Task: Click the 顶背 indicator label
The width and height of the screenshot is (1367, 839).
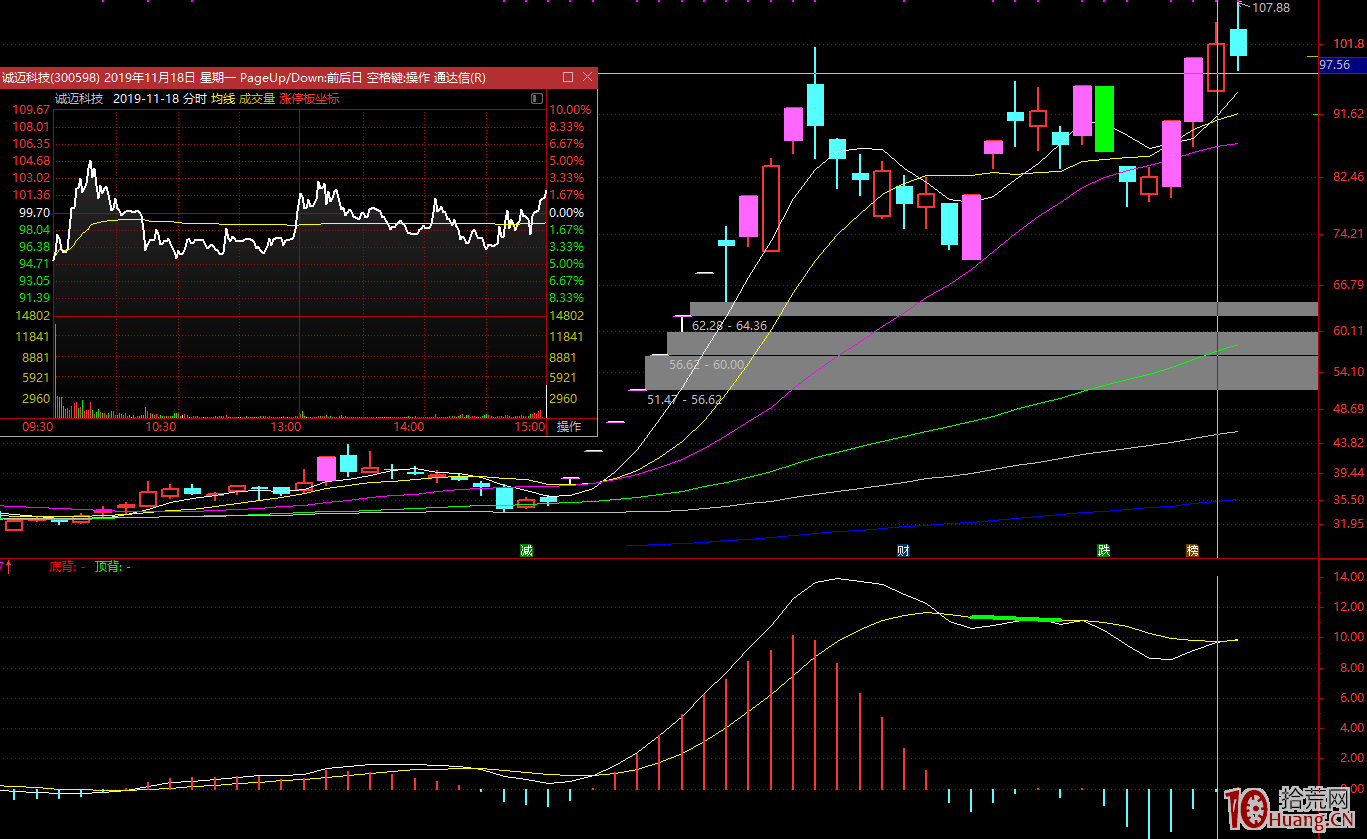Action: coord(108,567)
